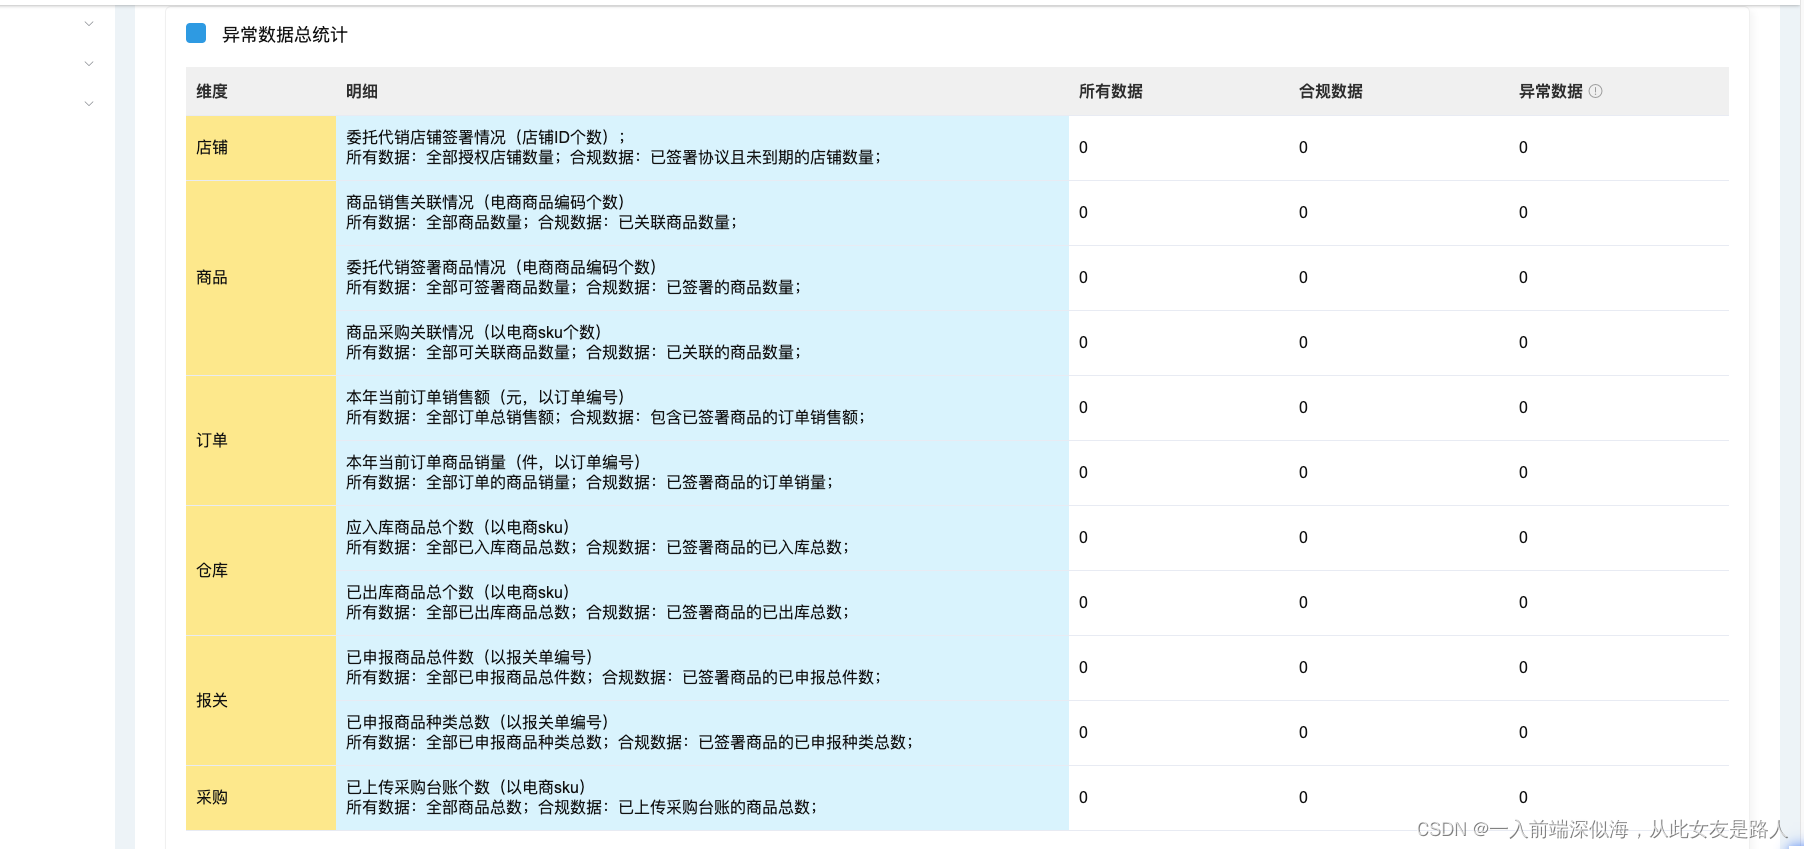This screenshot has width=1804, height=849.
Task: Click the 异常数据总统计 section title
Action: click(284, 35)
